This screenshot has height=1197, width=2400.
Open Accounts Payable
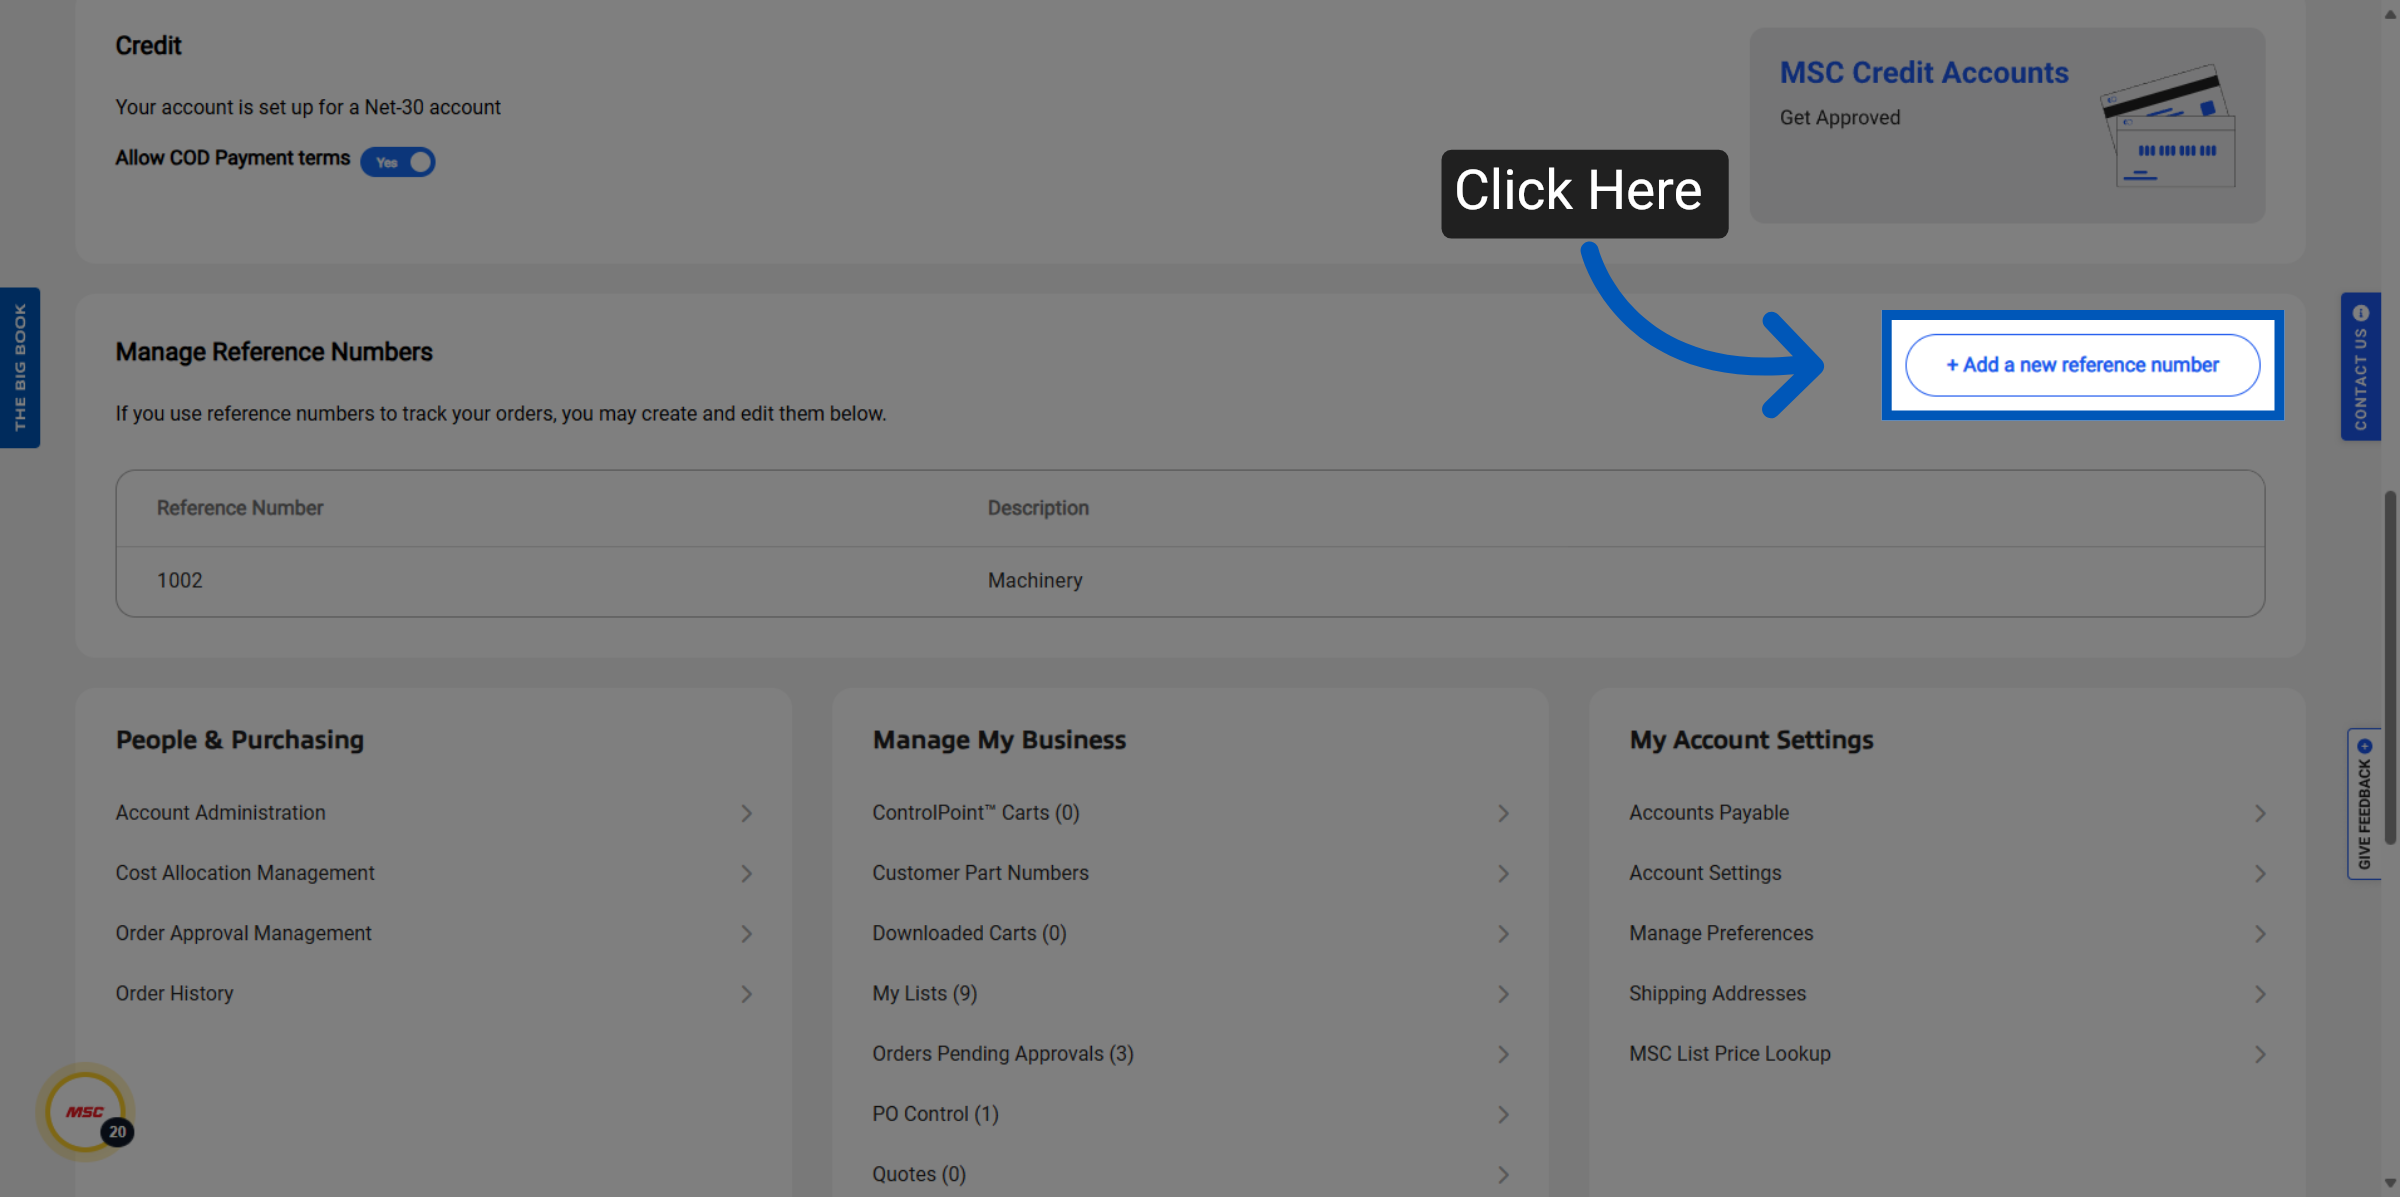pos(1708,813)
